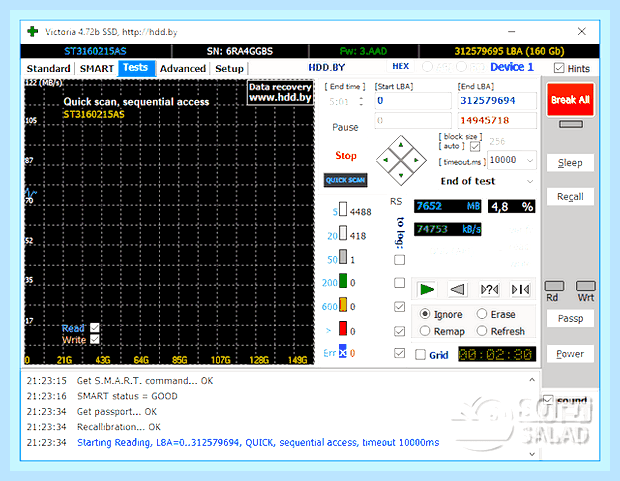This screenshot has height=481, width=620.
Task: Toggle block size auto checkbox
Action: [475, 147]
